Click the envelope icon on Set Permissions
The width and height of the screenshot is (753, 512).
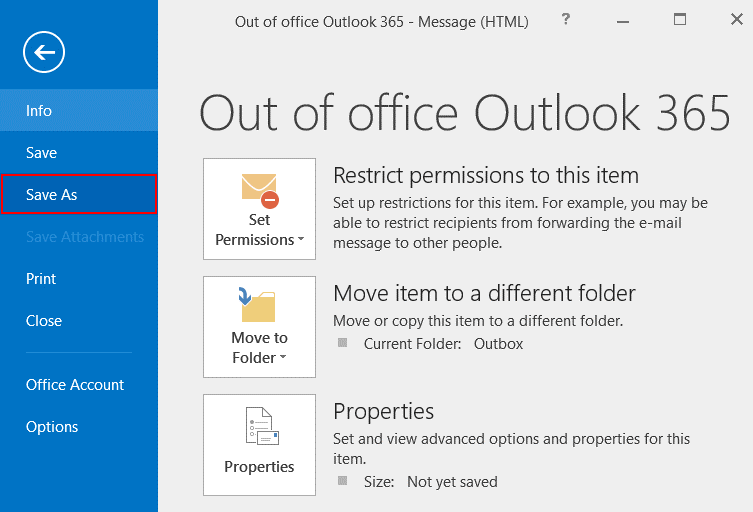259,188
